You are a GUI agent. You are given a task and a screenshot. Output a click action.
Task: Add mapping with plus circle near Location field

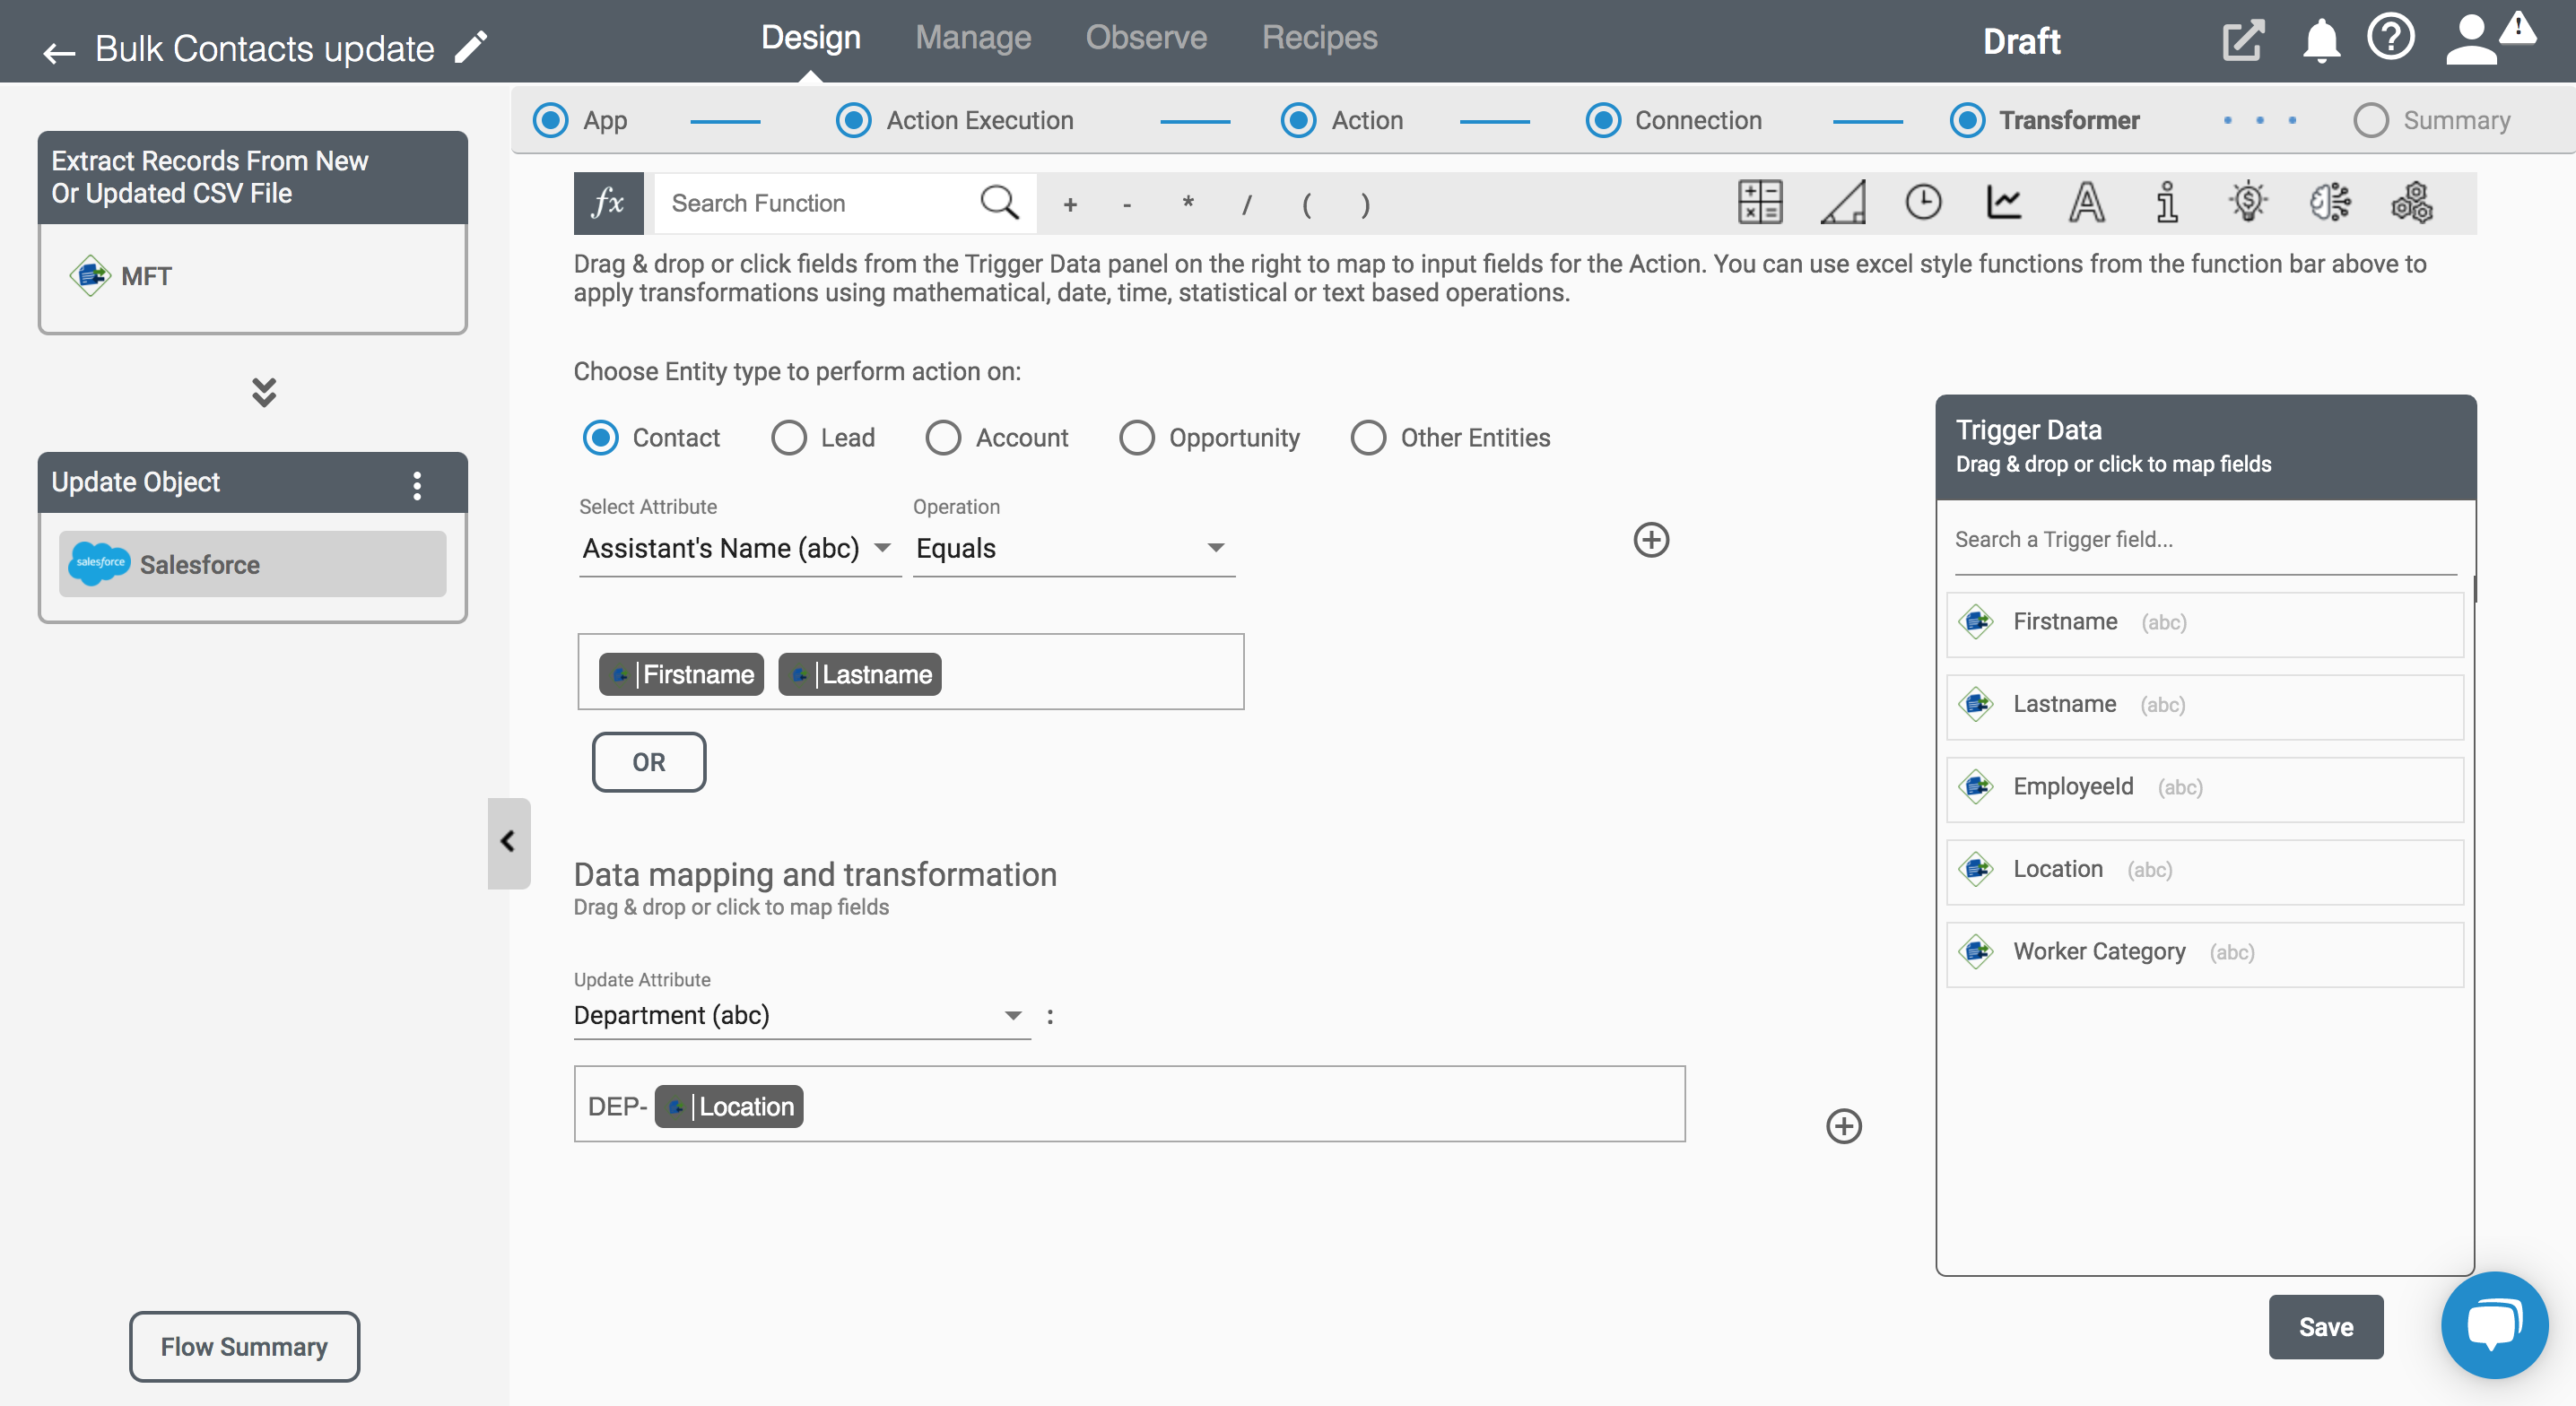(x=1844, y=1127)
